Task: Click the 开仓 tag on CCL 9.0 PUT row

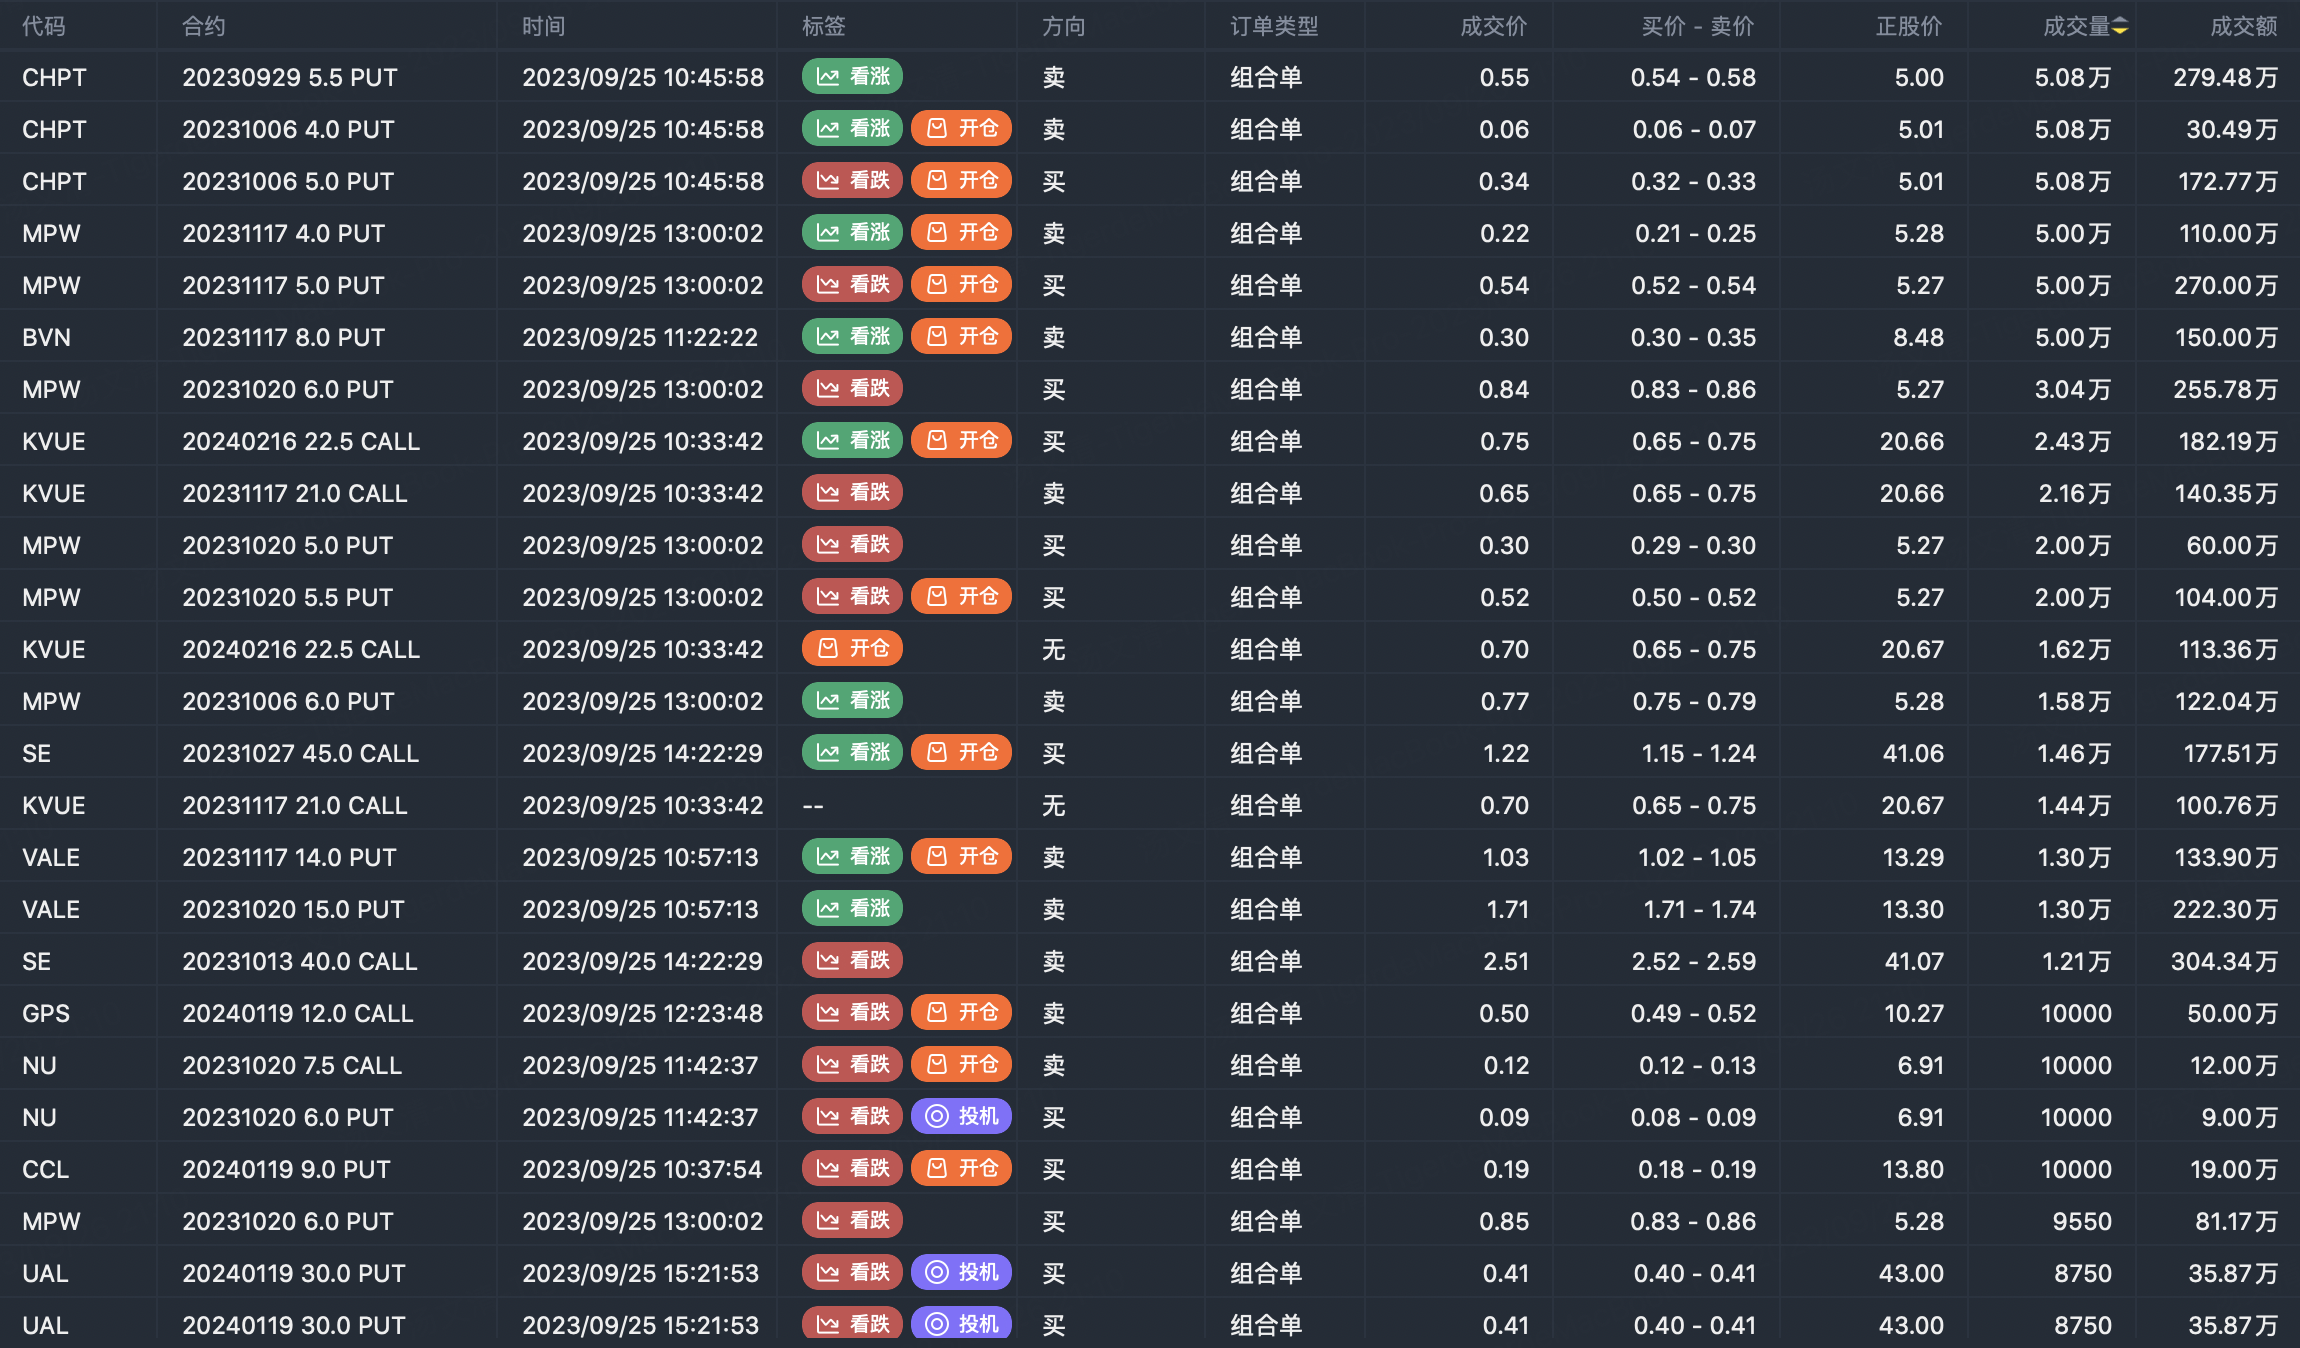Action: click(961, 1169)
